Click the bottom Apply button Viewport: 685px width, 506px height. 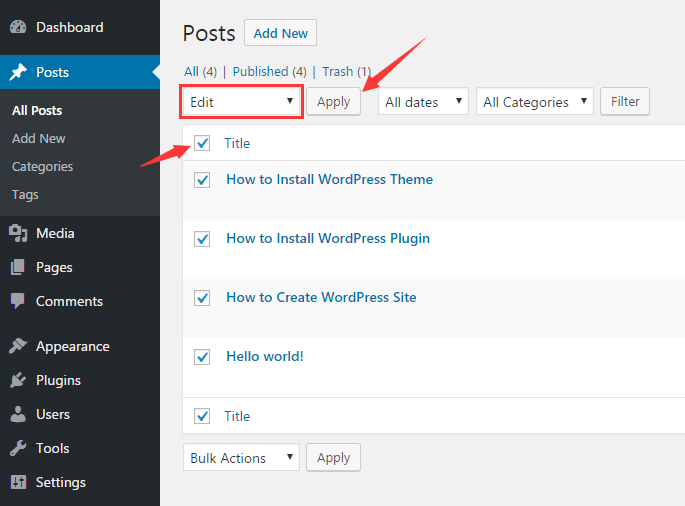tap(333, 457)
